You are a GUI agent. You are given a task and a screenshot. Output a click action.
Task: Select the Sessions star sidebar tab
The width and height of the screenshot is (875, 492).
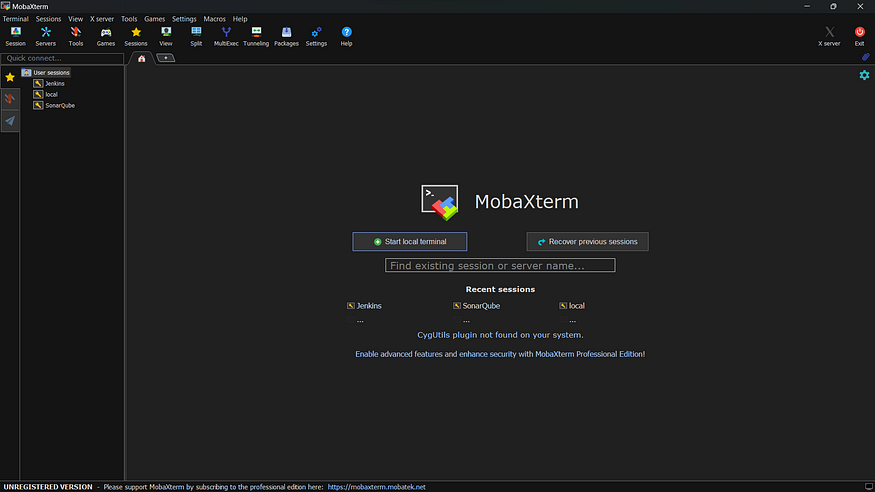(10, 78)
